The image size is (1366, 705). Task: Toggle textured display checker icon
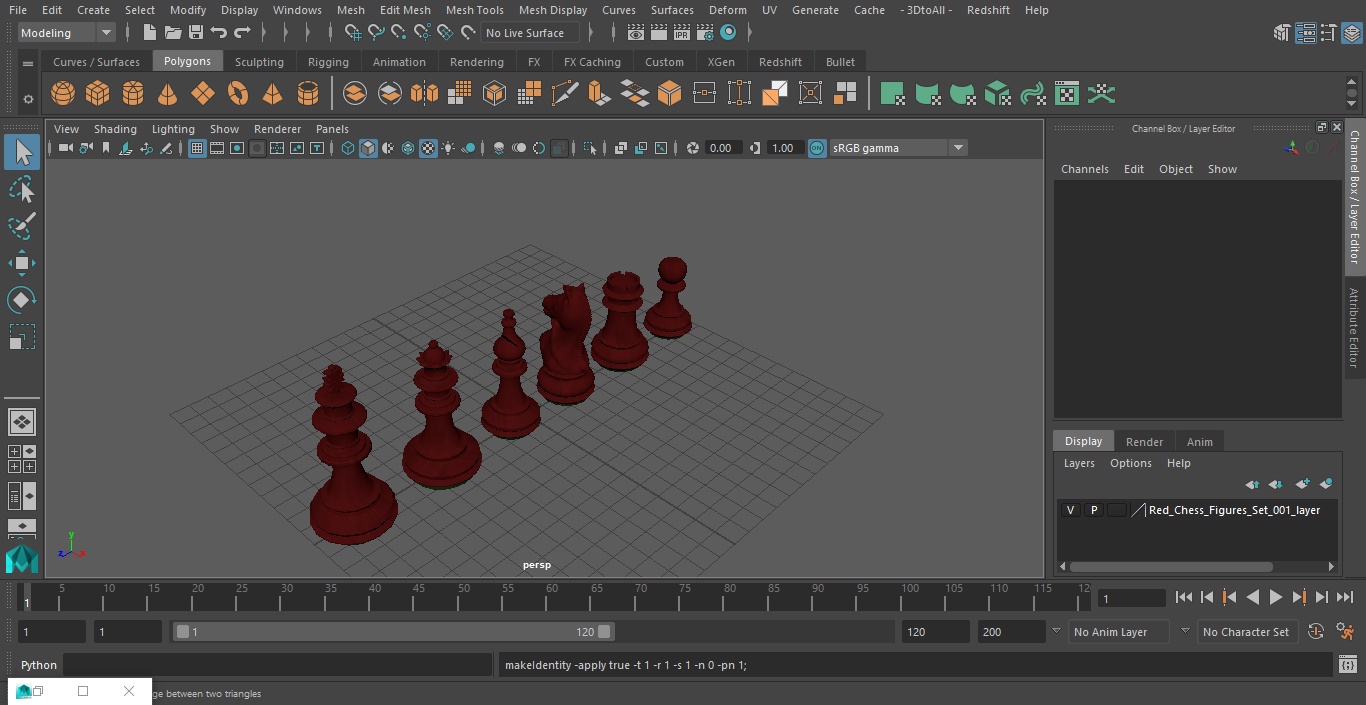pyautogui.click(x=428, y=148)
